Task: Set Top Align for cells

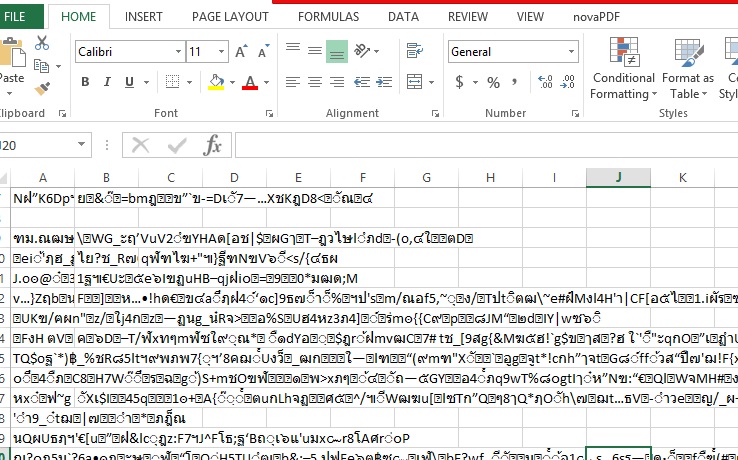Action: 293,49
